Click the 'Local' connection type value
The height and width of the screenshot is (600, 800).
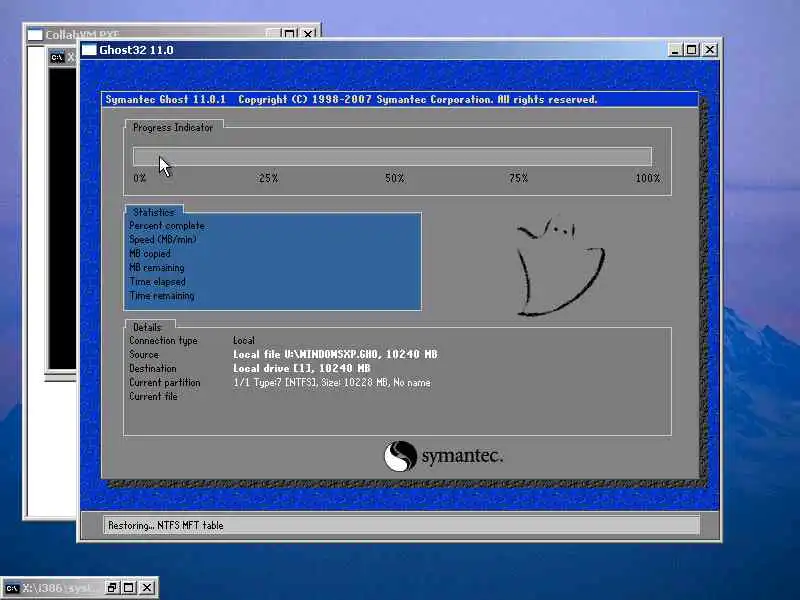[244, 340]
